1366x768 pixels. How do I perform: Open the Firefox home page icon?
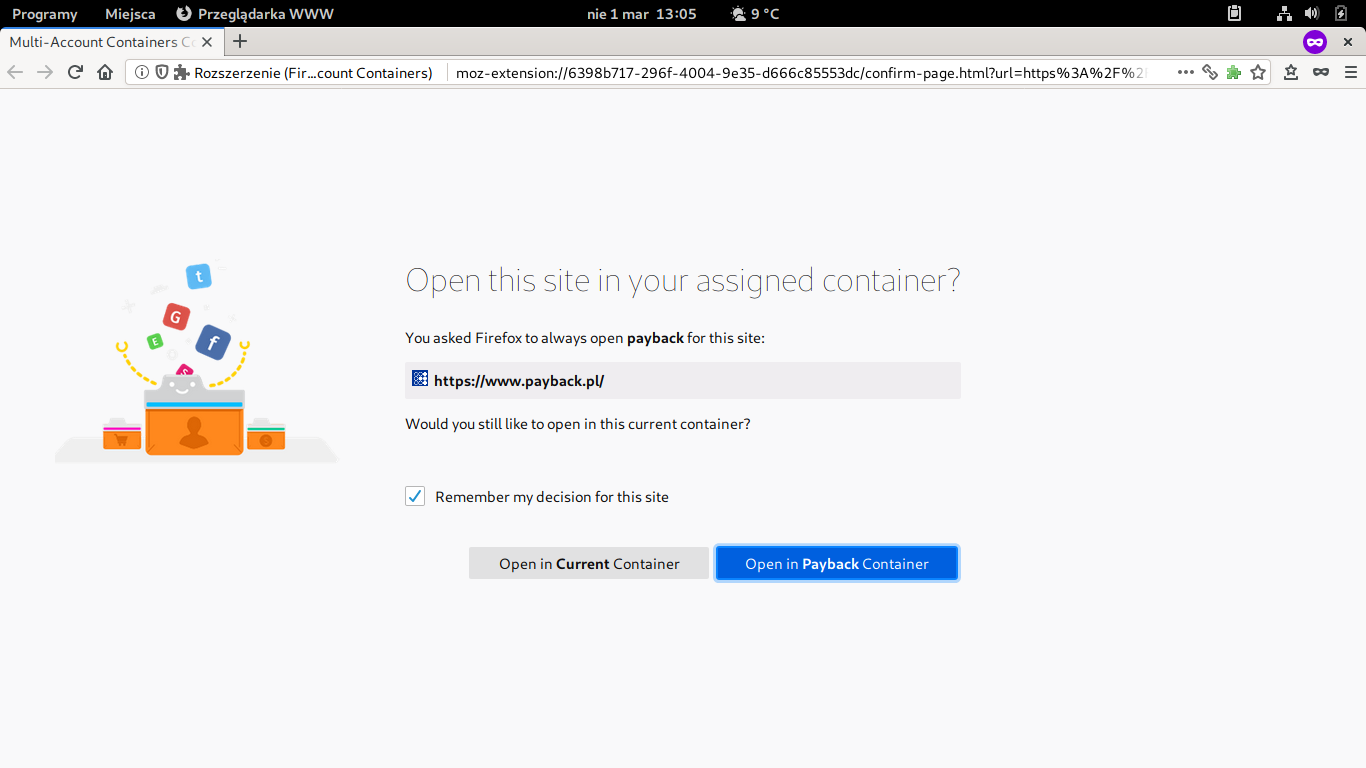tap(105, 72)
